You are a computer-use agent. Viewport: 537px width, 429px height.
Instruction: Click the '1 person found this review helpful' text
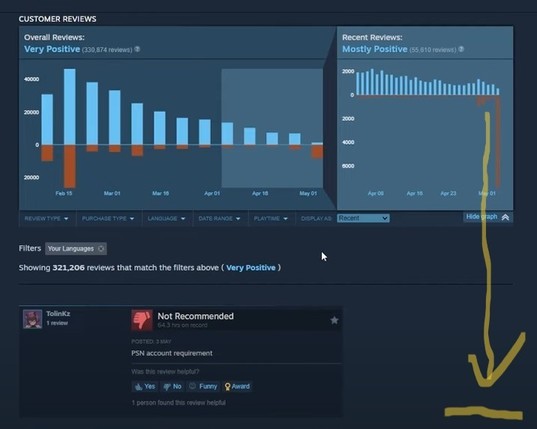179,403
